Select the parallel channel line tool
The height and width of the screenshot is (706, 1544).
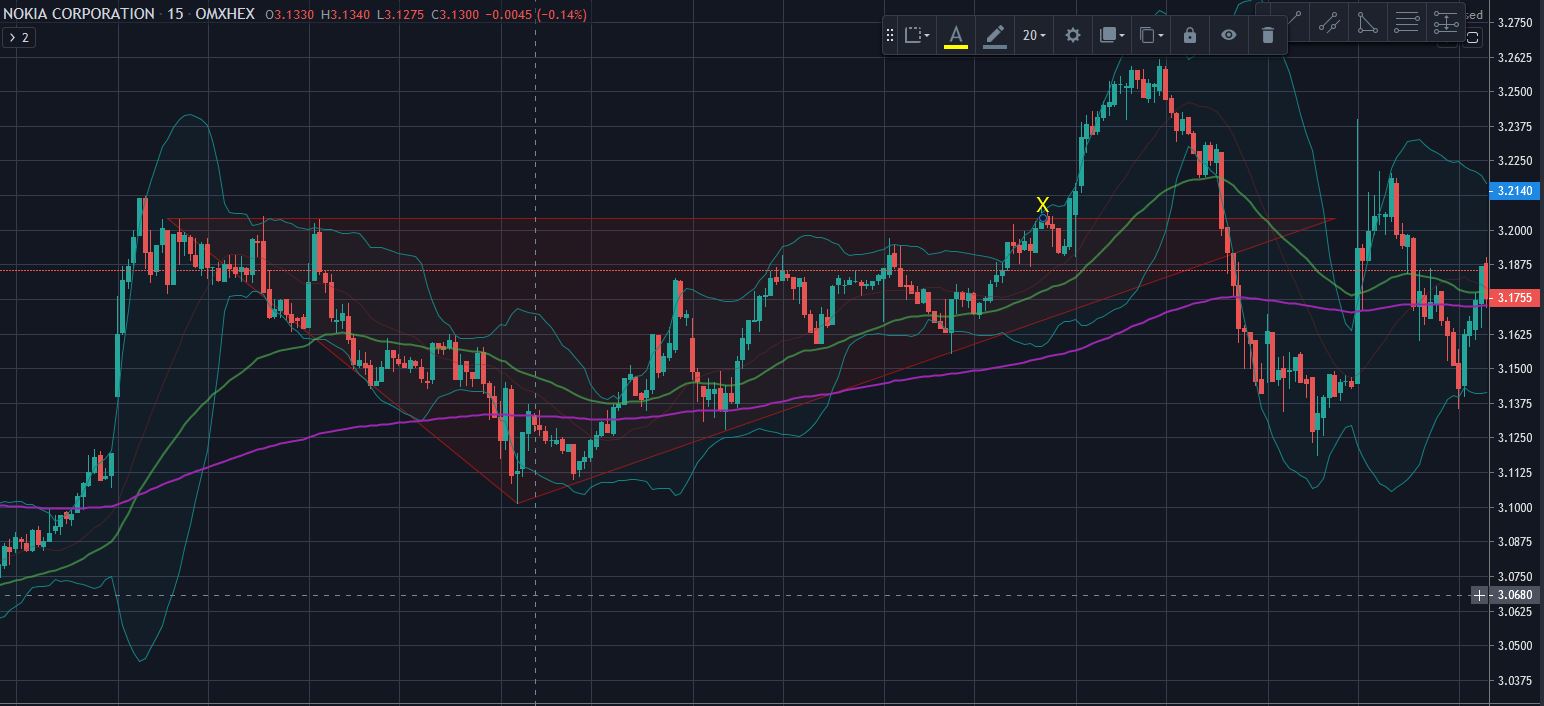[1329, 22]
